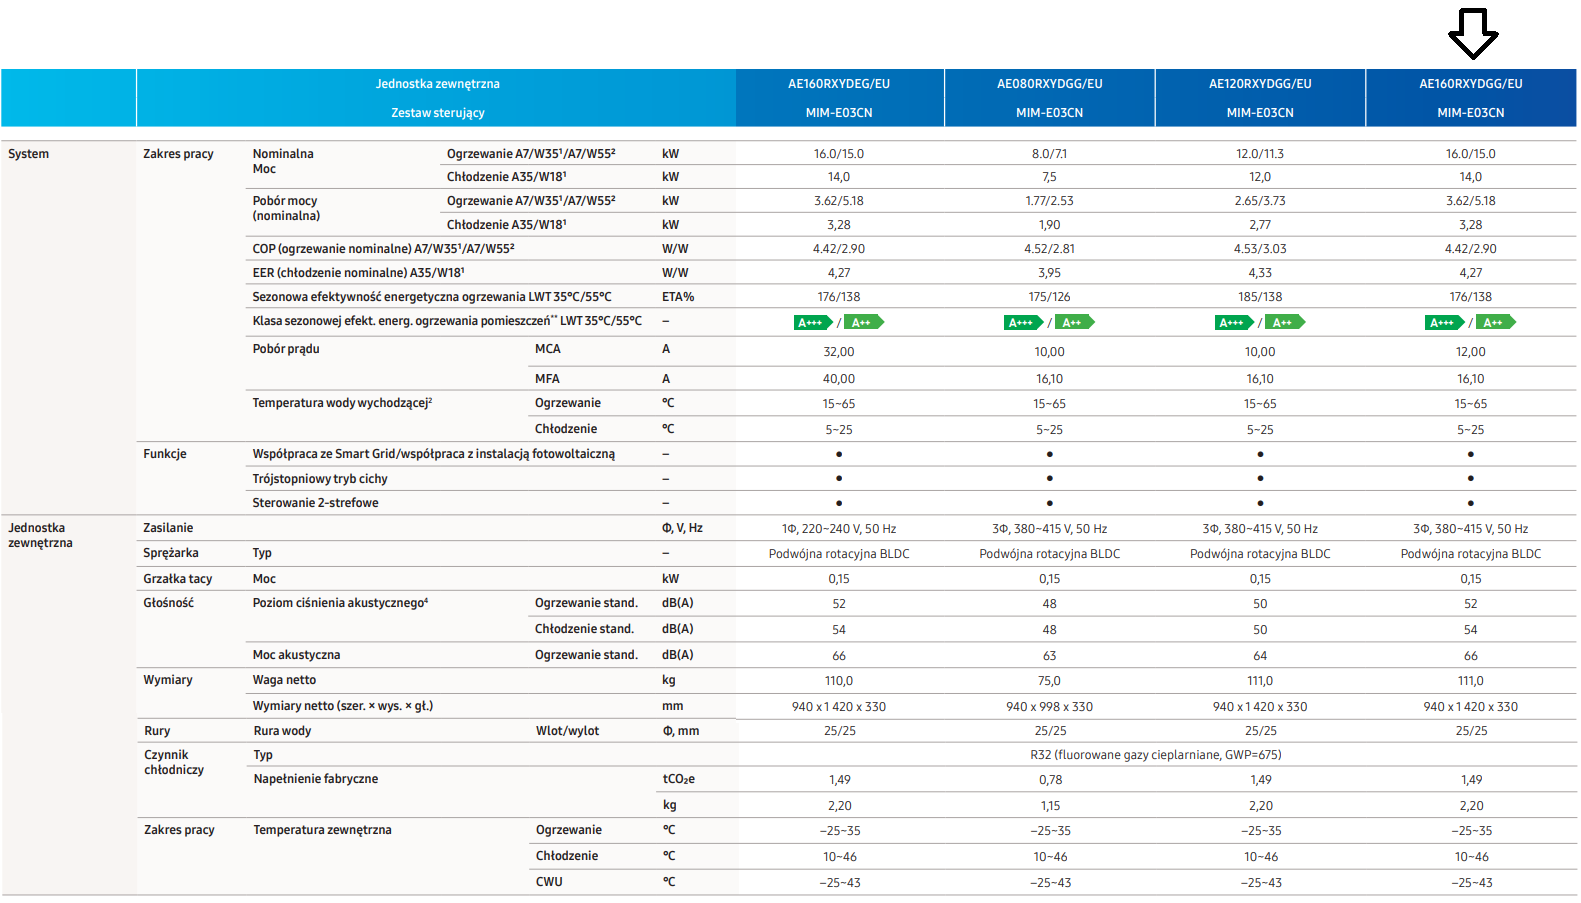Click the 'Nominalna Moc' row label
The width and height of the screenshot is (1581, 903).
point(283,161)
